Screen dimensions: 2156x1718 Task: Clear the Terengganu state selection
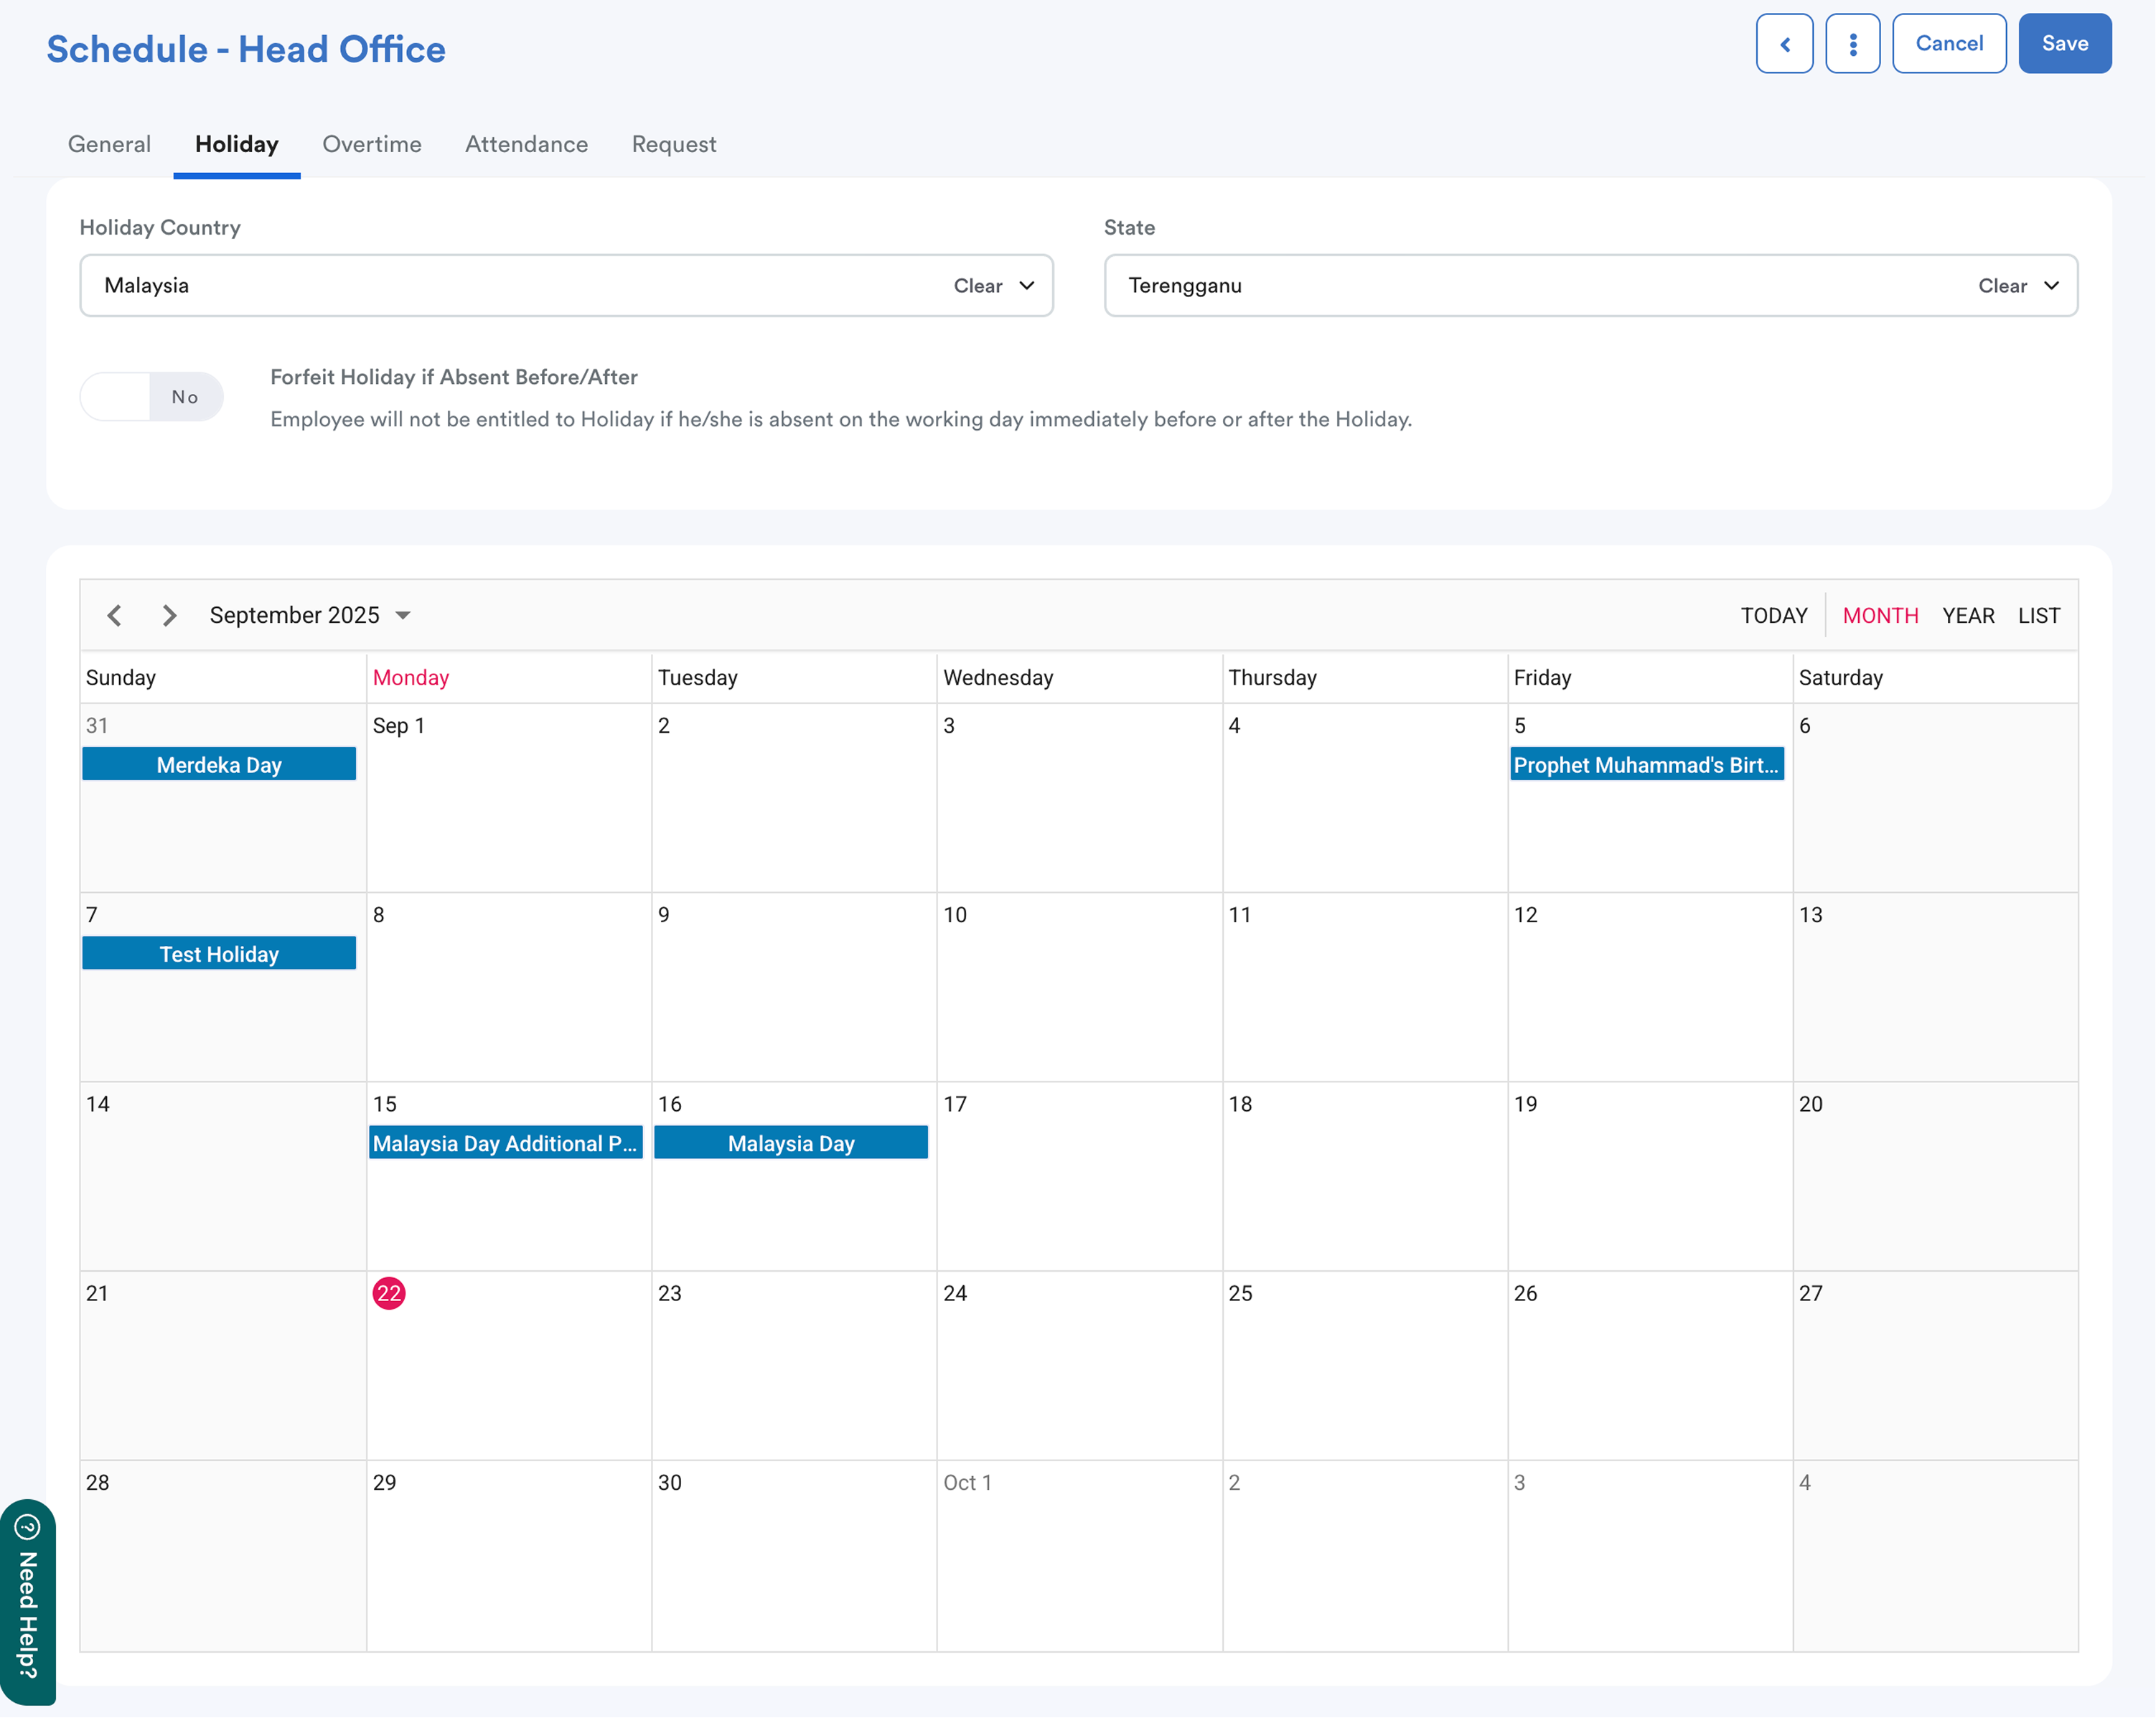[2002, 286]
